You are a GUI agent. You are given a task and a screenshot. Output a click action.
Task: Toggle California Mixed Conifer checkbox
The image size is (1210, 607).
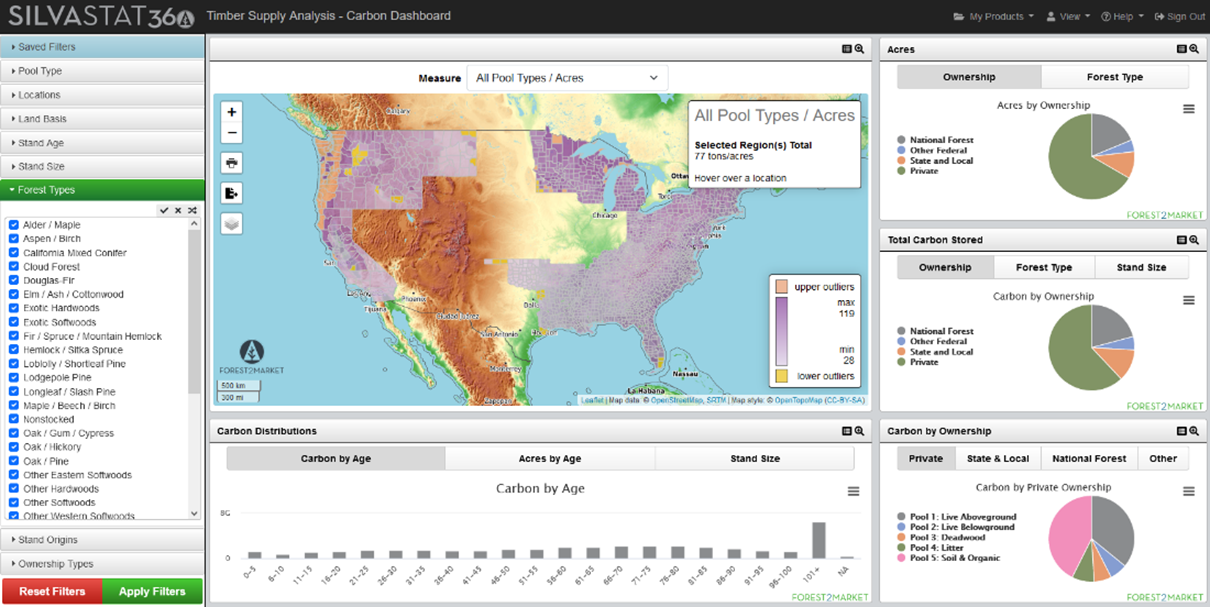click(14, 253)
